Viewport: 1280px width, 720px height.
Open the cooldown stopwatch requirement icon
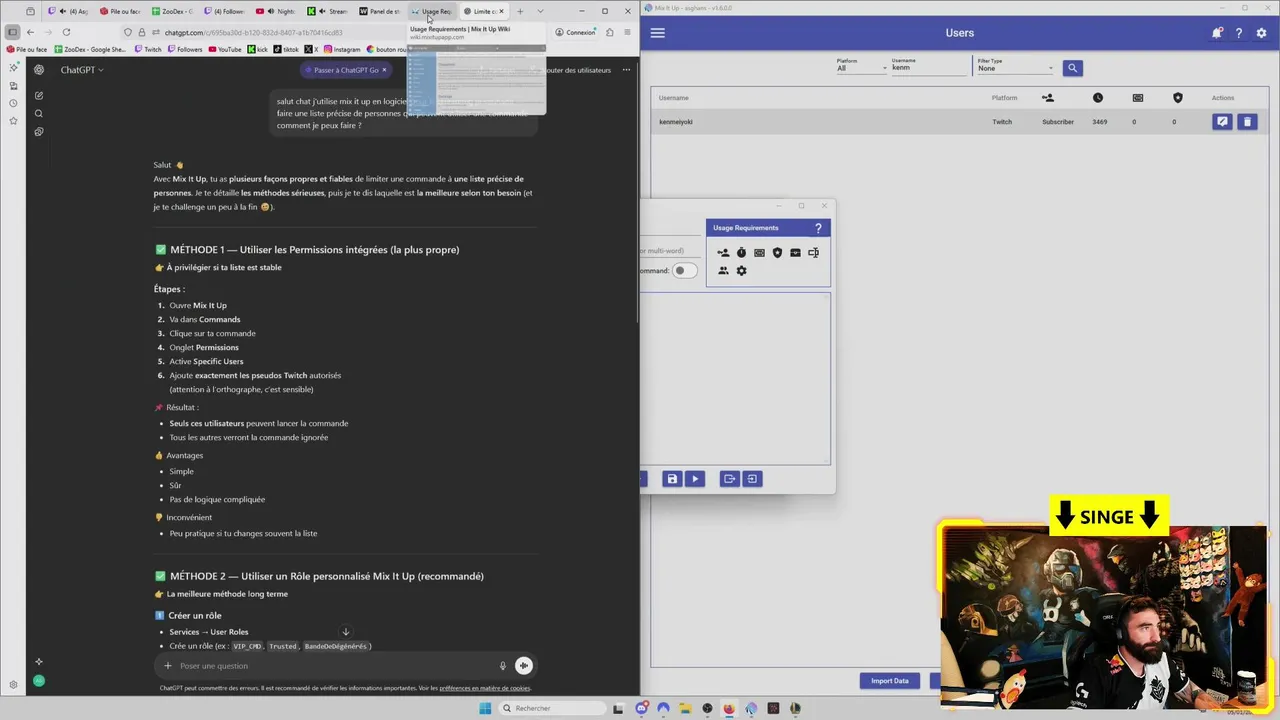pos(741,253)
